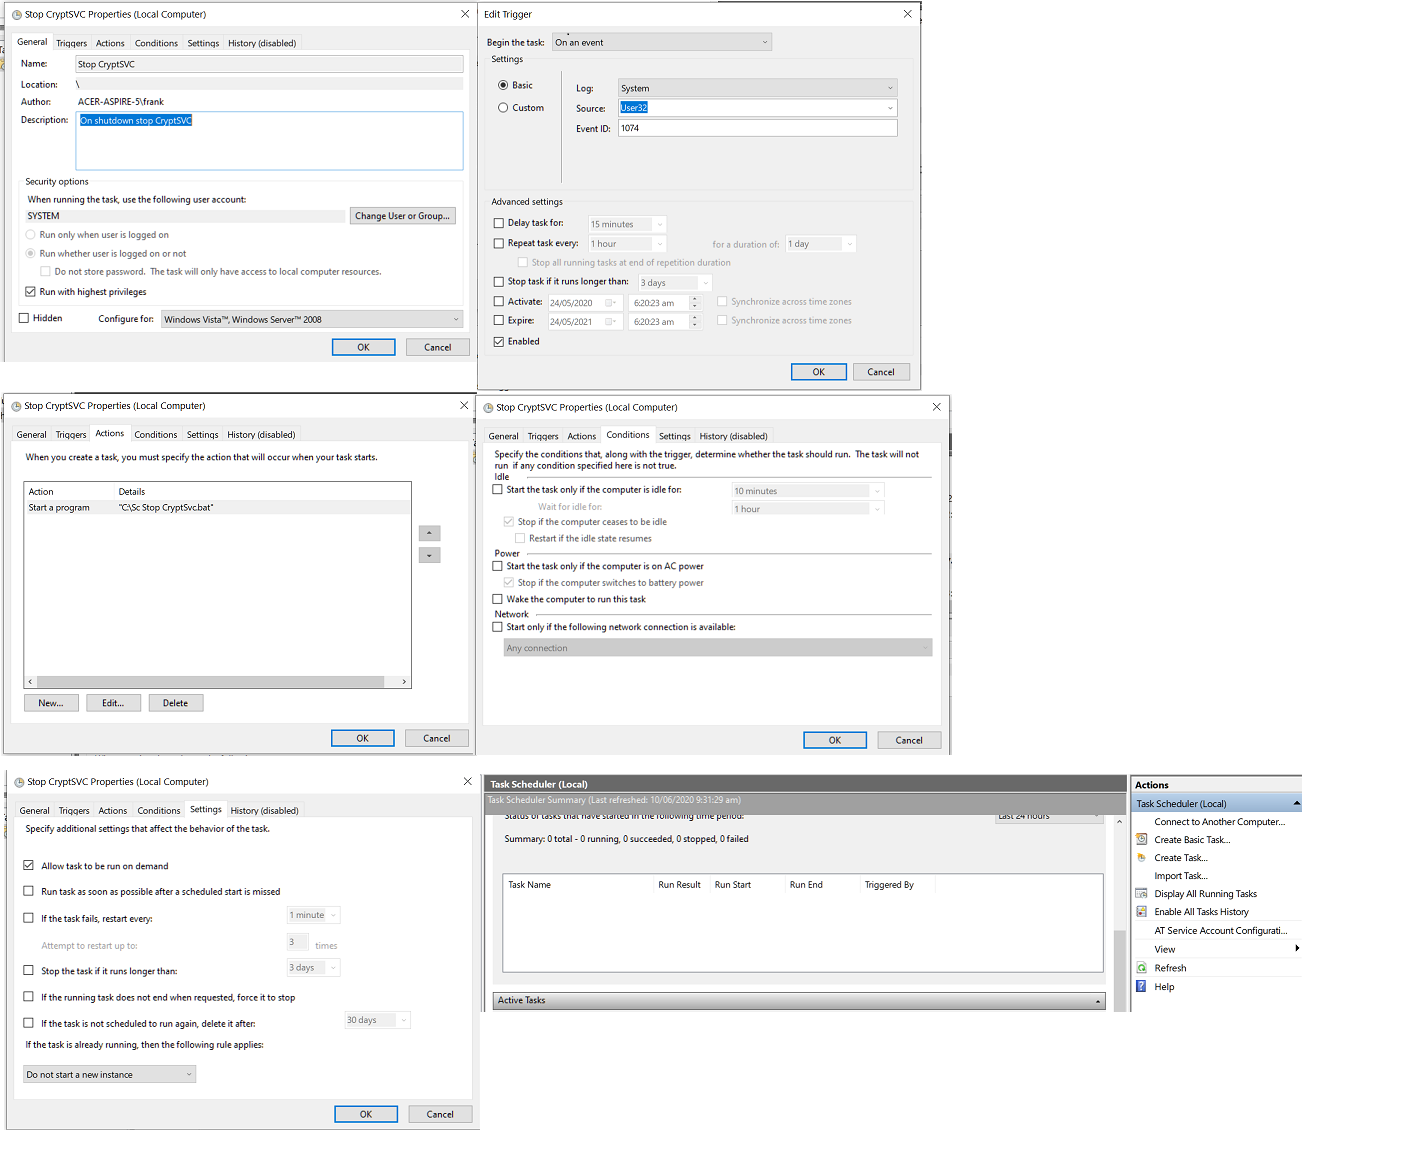Click Connect to Another Computer
1418x1158 pixels.
pos(1219,822)
